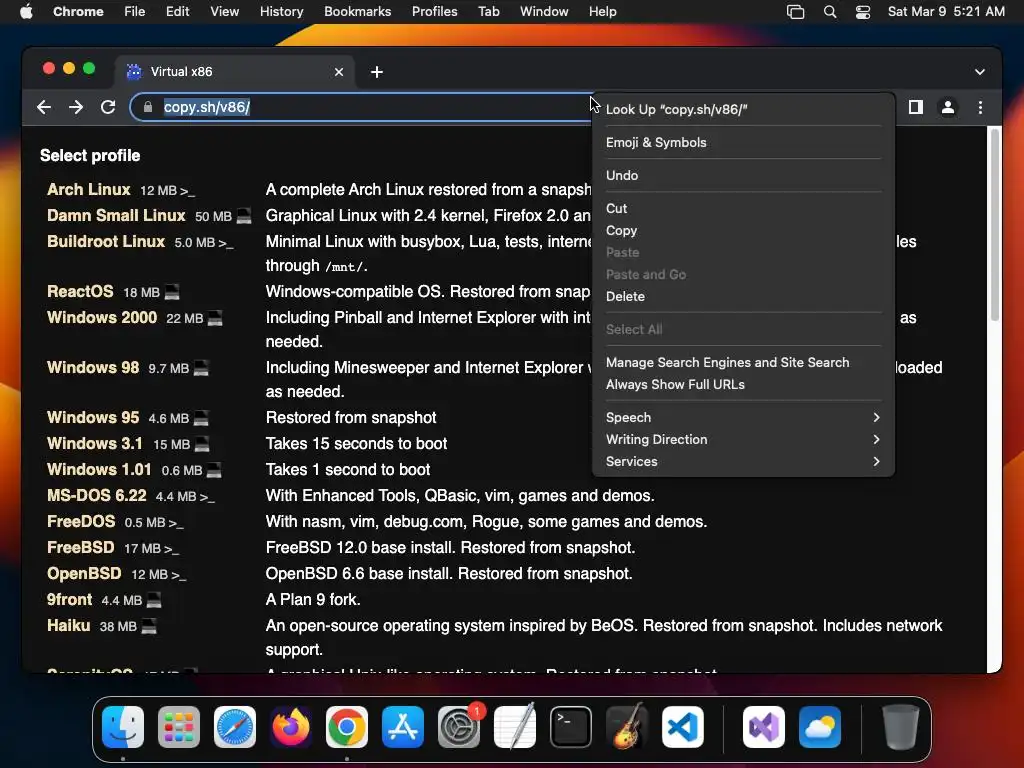The image size is (1024, 768).
Task: Click the Chrome icon in the Dock
Action: pyautogui.click(x=347, y=727)
